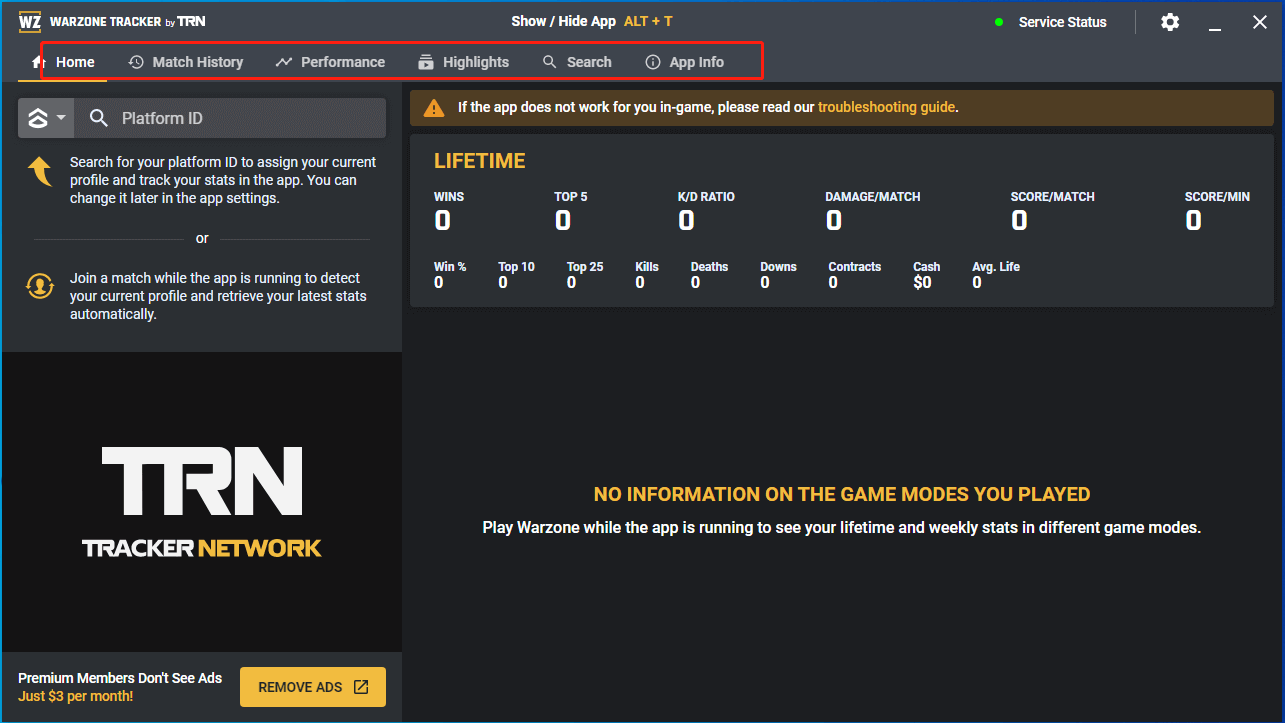
Task: Open the App Info tab
Action: [685, 62]
